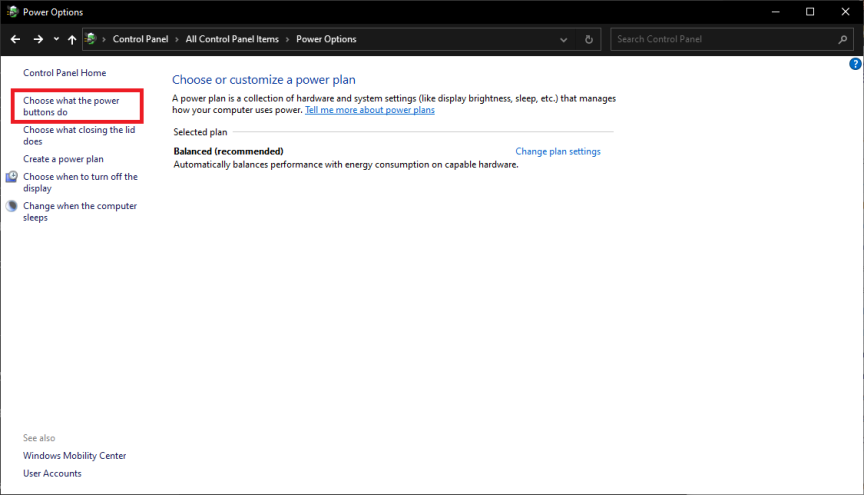Viewport: 864px width, 495px height.
Task: Click the magnifier icon in the search box
Action: click(x=842, y=40)
